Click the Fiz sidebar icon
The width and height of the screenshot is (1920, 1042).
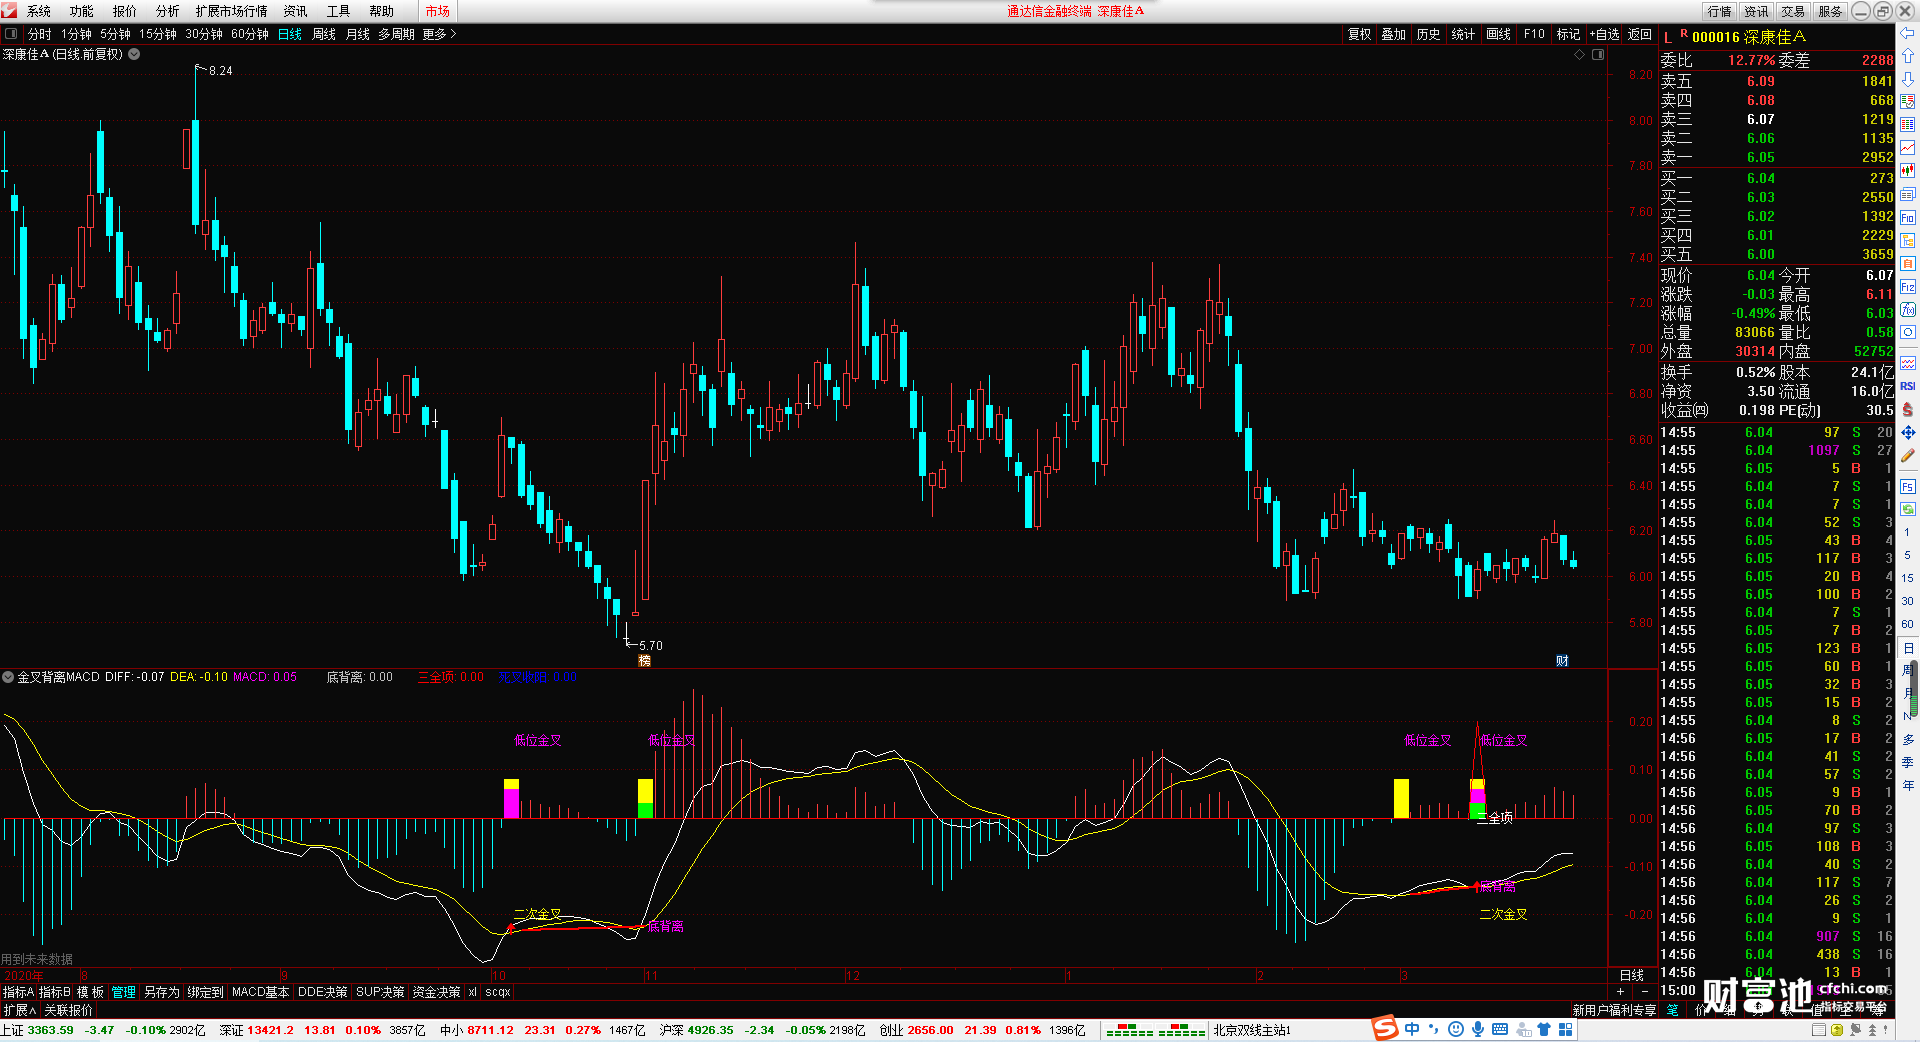click(x=1908, y=287)
